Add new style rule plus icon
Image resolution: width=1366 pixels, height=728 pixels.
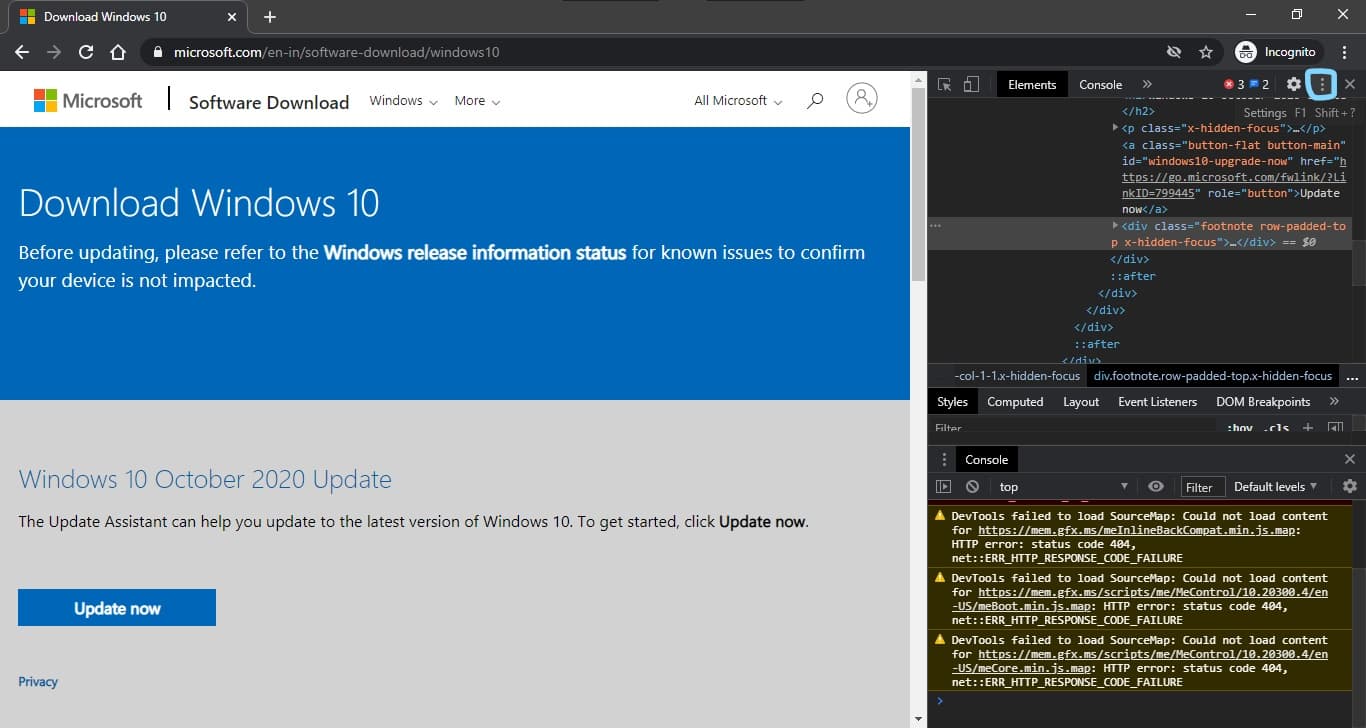pyautogui.click(x=1308, y=429)
